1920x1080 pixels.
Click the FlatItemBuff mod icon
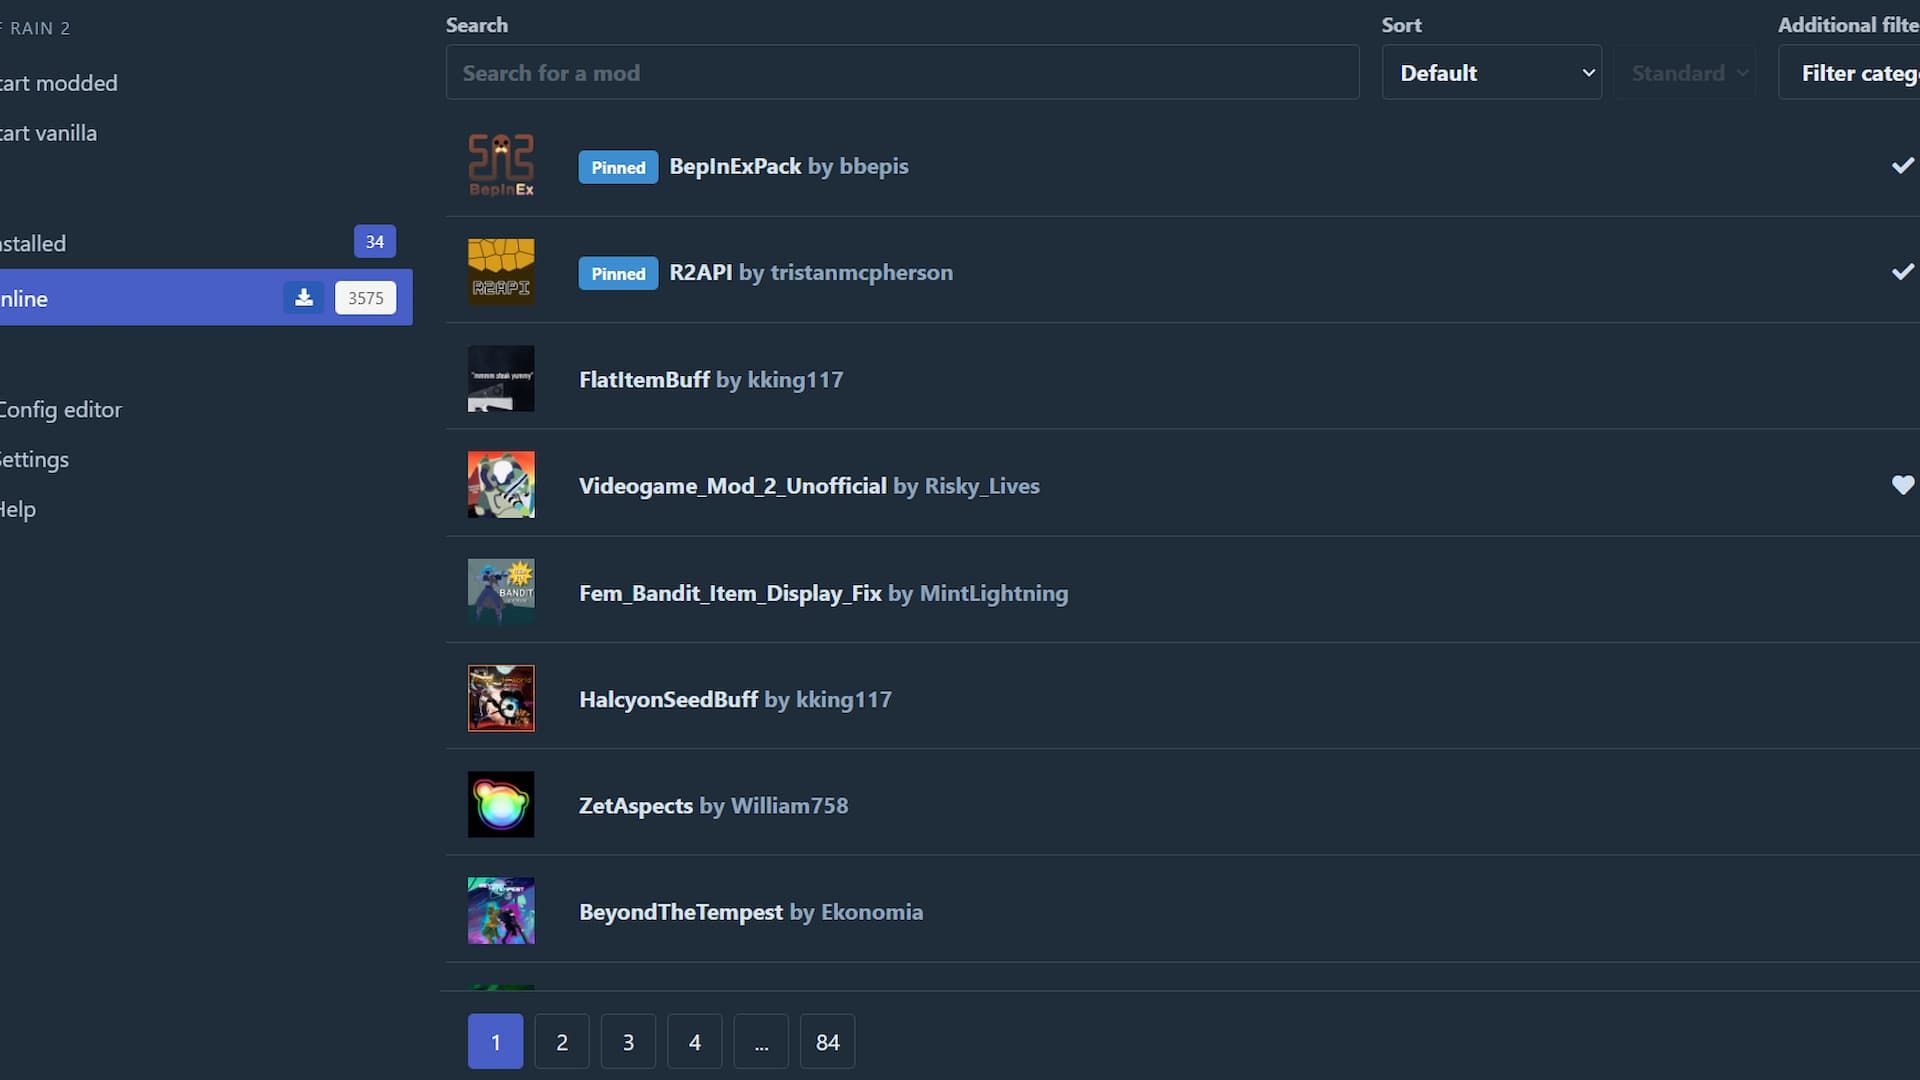(x=501, y=378)
